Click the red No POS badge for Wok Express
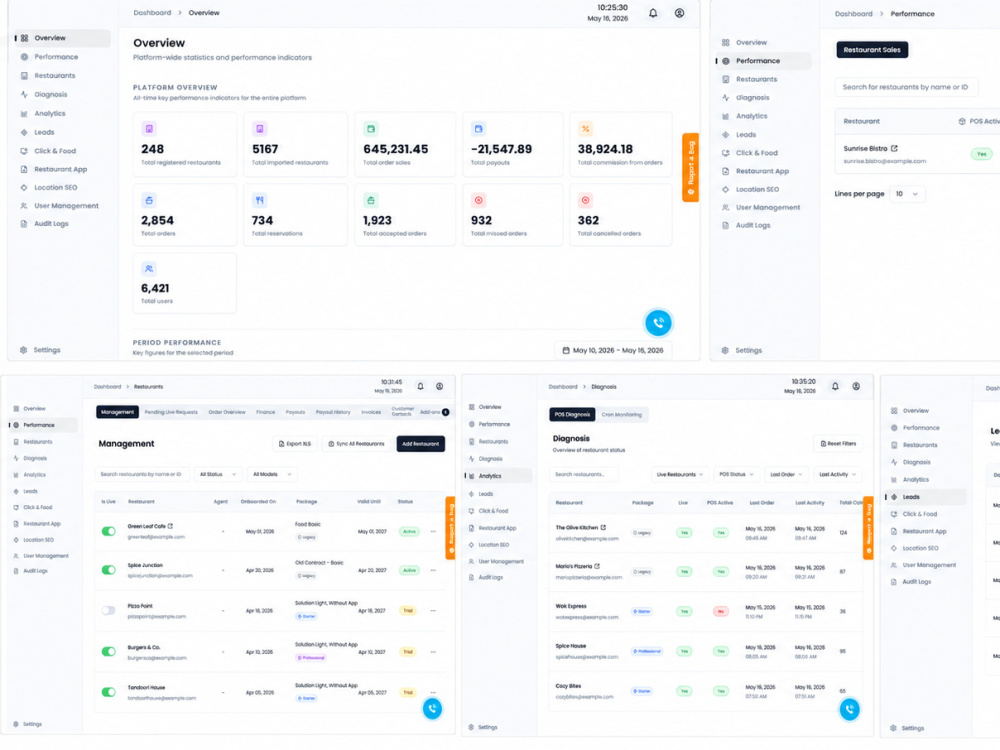The image size is (1000, 750). [721, 612]
